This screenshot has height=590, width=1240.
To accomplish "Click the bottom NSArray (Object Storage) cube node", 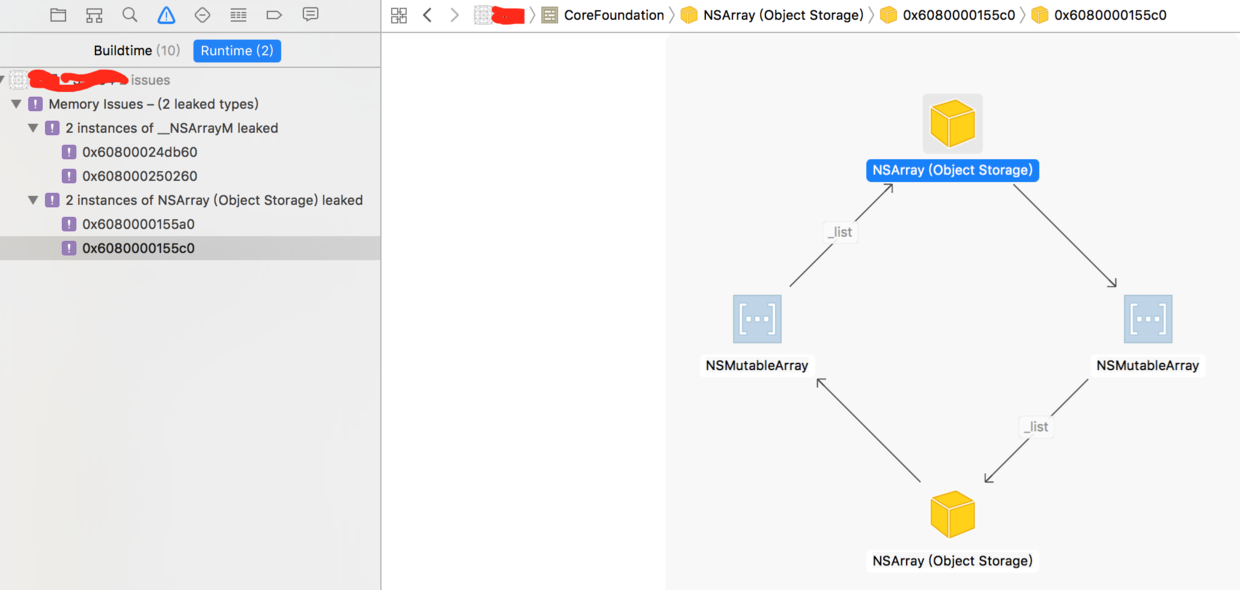I will 952,515.
